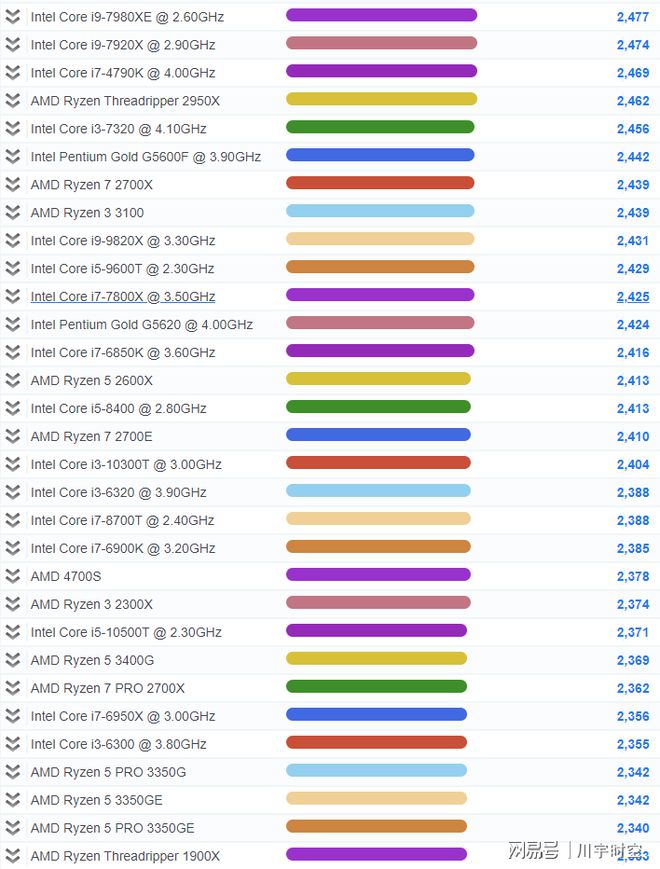Click the 2,425 score for i7-7800X
This screenshot has height=869, width=660.
(632, 297)
